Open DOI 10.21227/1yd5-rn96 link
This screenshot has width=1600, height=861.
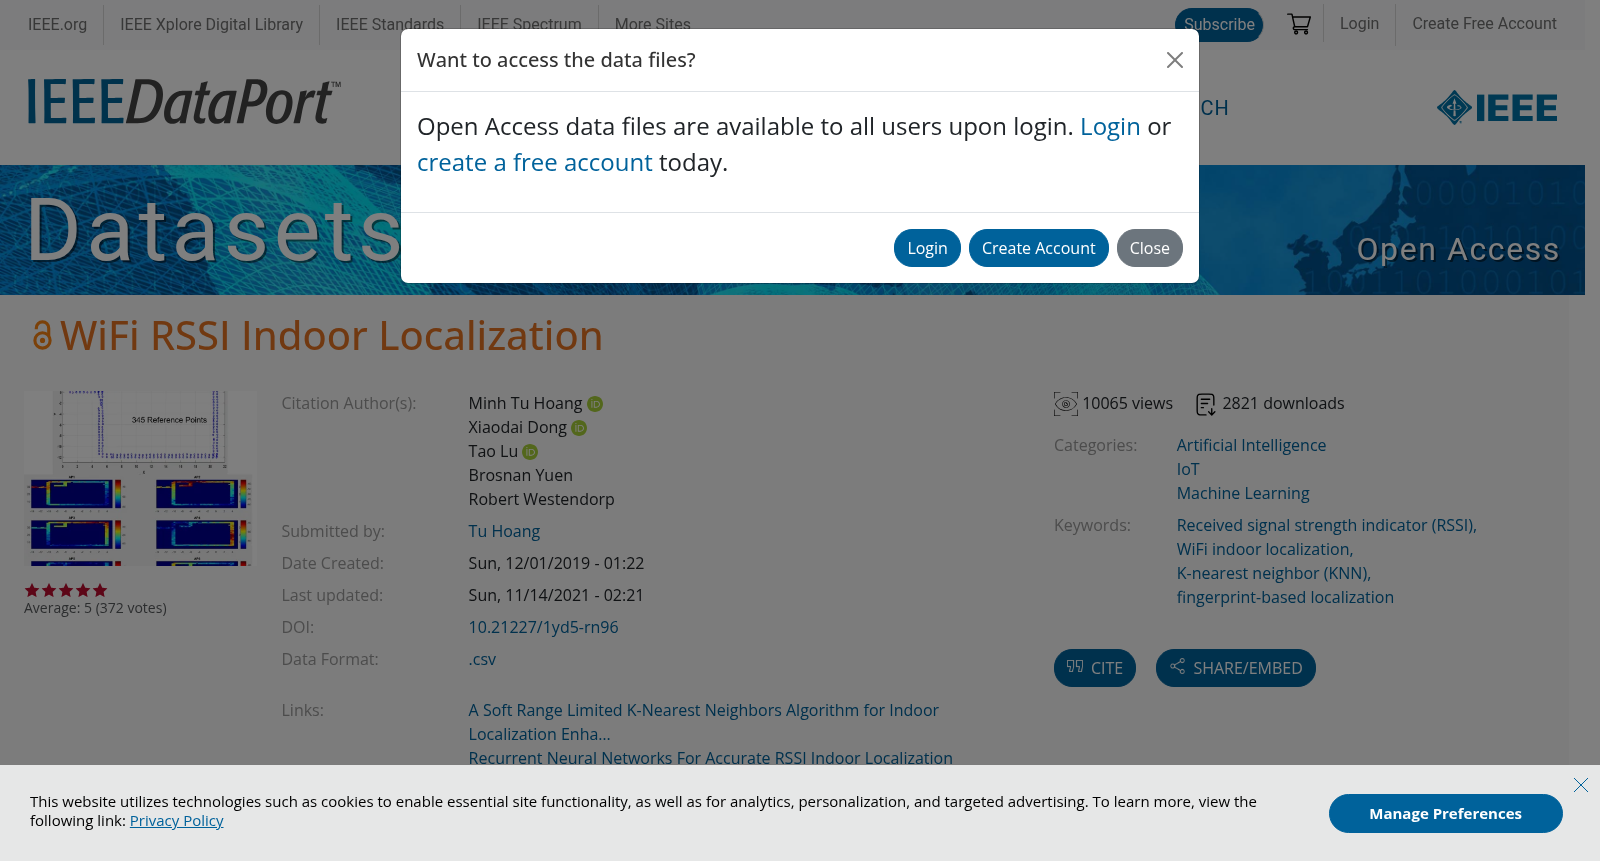tap(543, 628)
